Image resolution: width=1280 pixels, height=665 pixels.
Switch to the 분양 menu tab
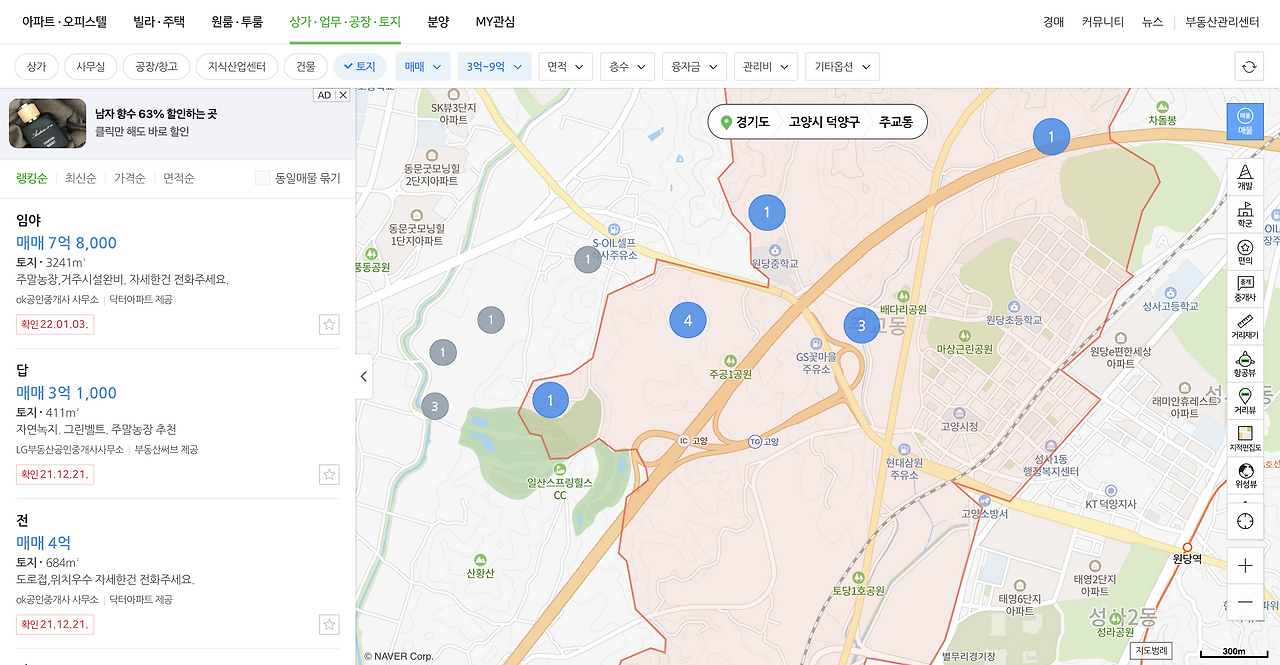pos(438,21)
